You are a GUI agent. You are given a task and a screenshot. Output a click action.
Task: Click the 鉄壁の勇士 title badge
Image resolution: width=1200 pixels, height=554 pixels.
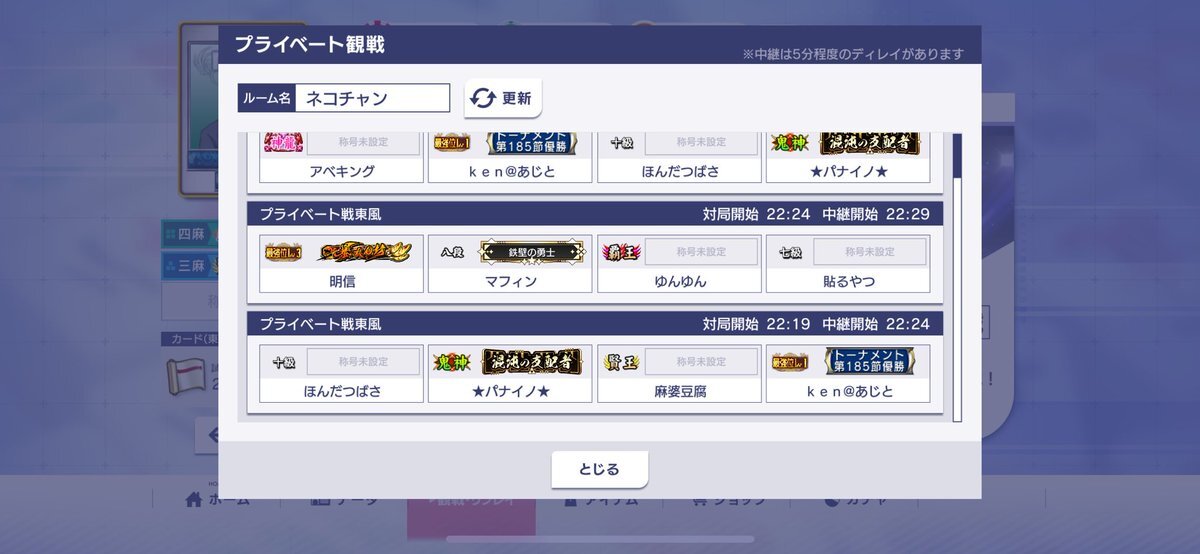(x=532, y=252)
